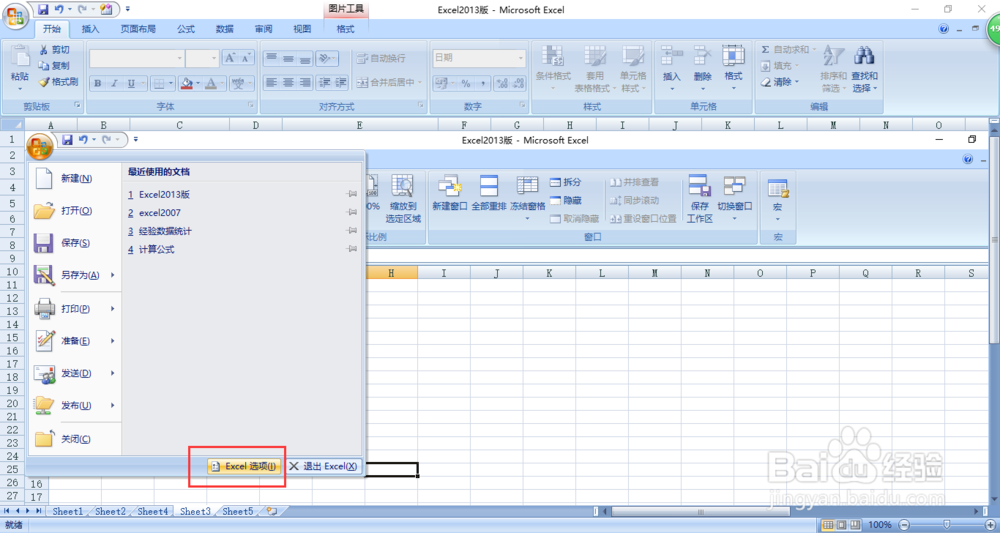The image size is (1000, 533).
Task: Select column header H in the inner sheet
Action: [x=391, y=273]
